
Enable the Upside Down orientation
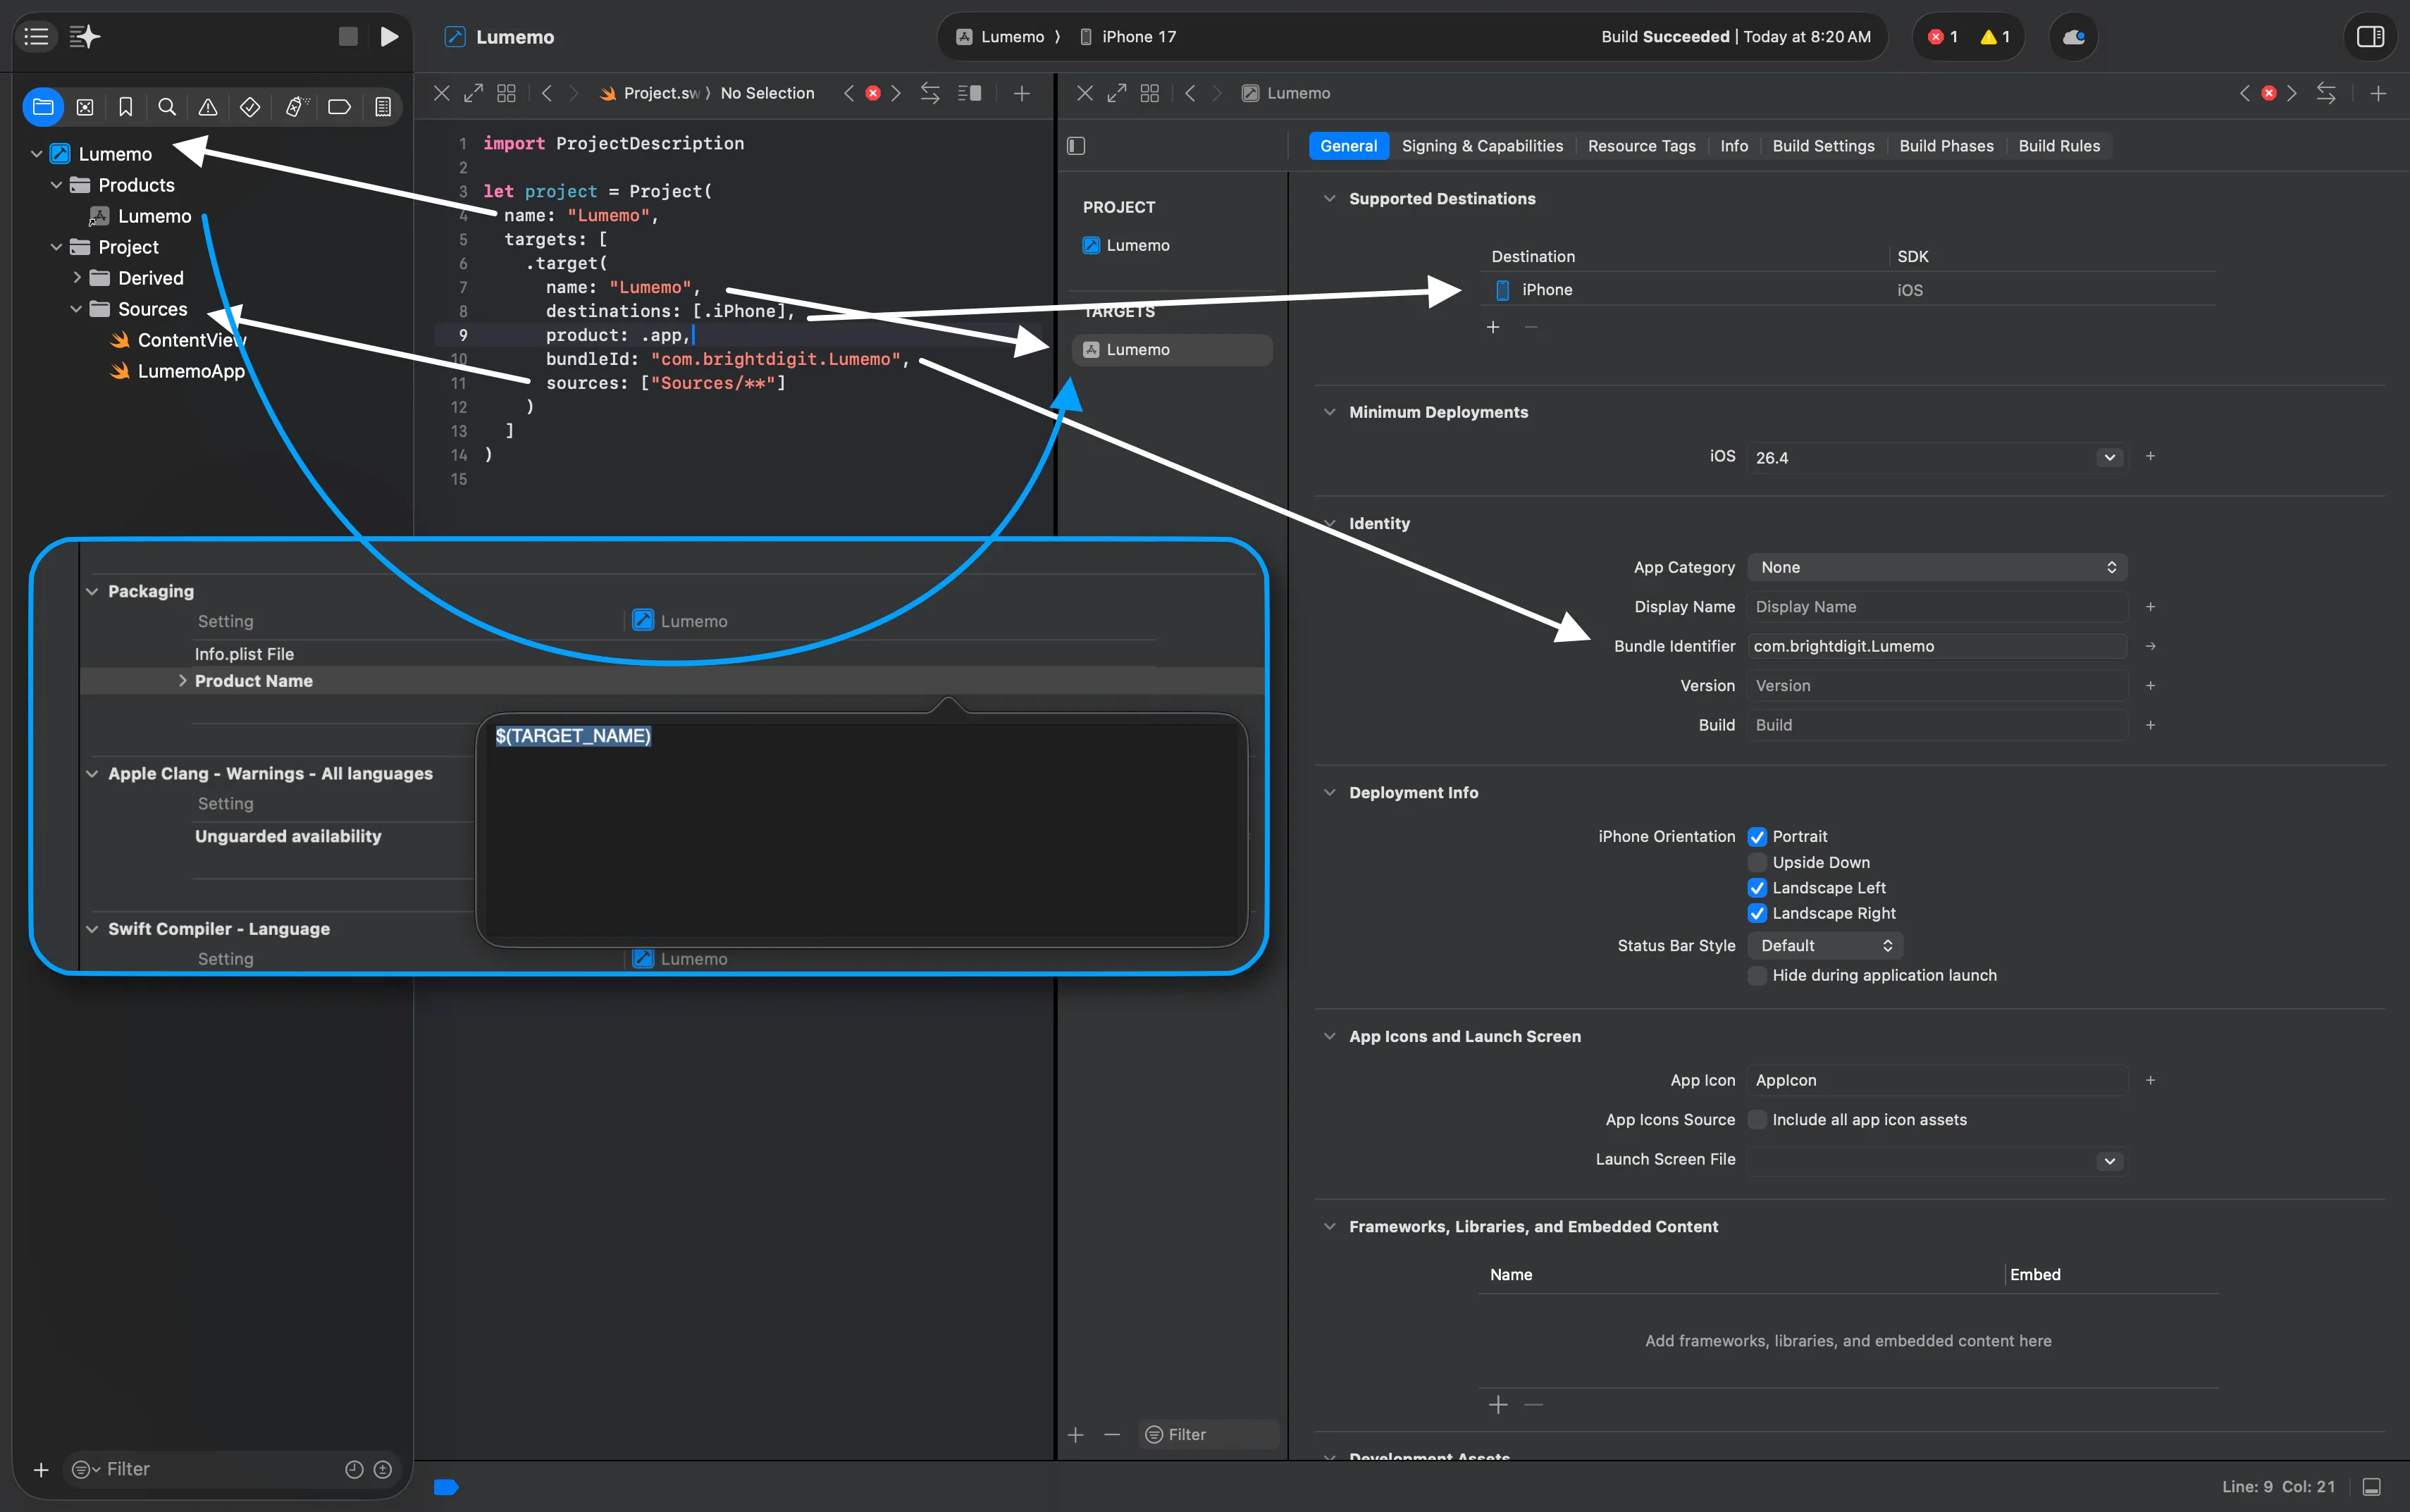pos(1757,862)
